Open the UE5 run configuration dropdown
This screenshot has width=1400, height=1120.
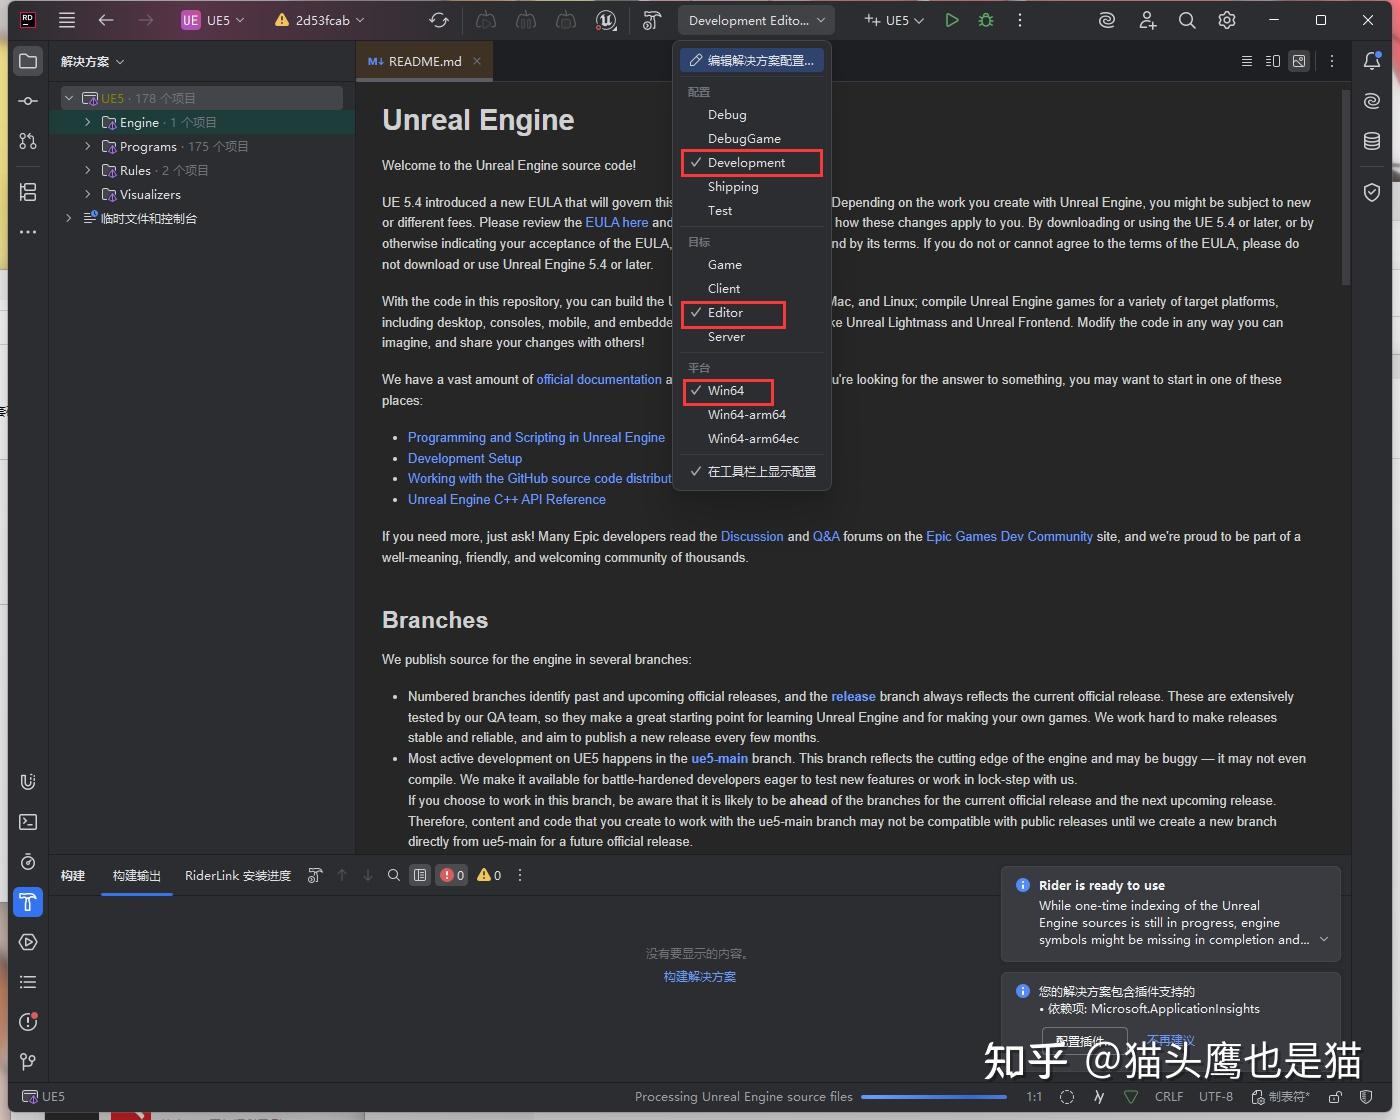coord(893,19)
